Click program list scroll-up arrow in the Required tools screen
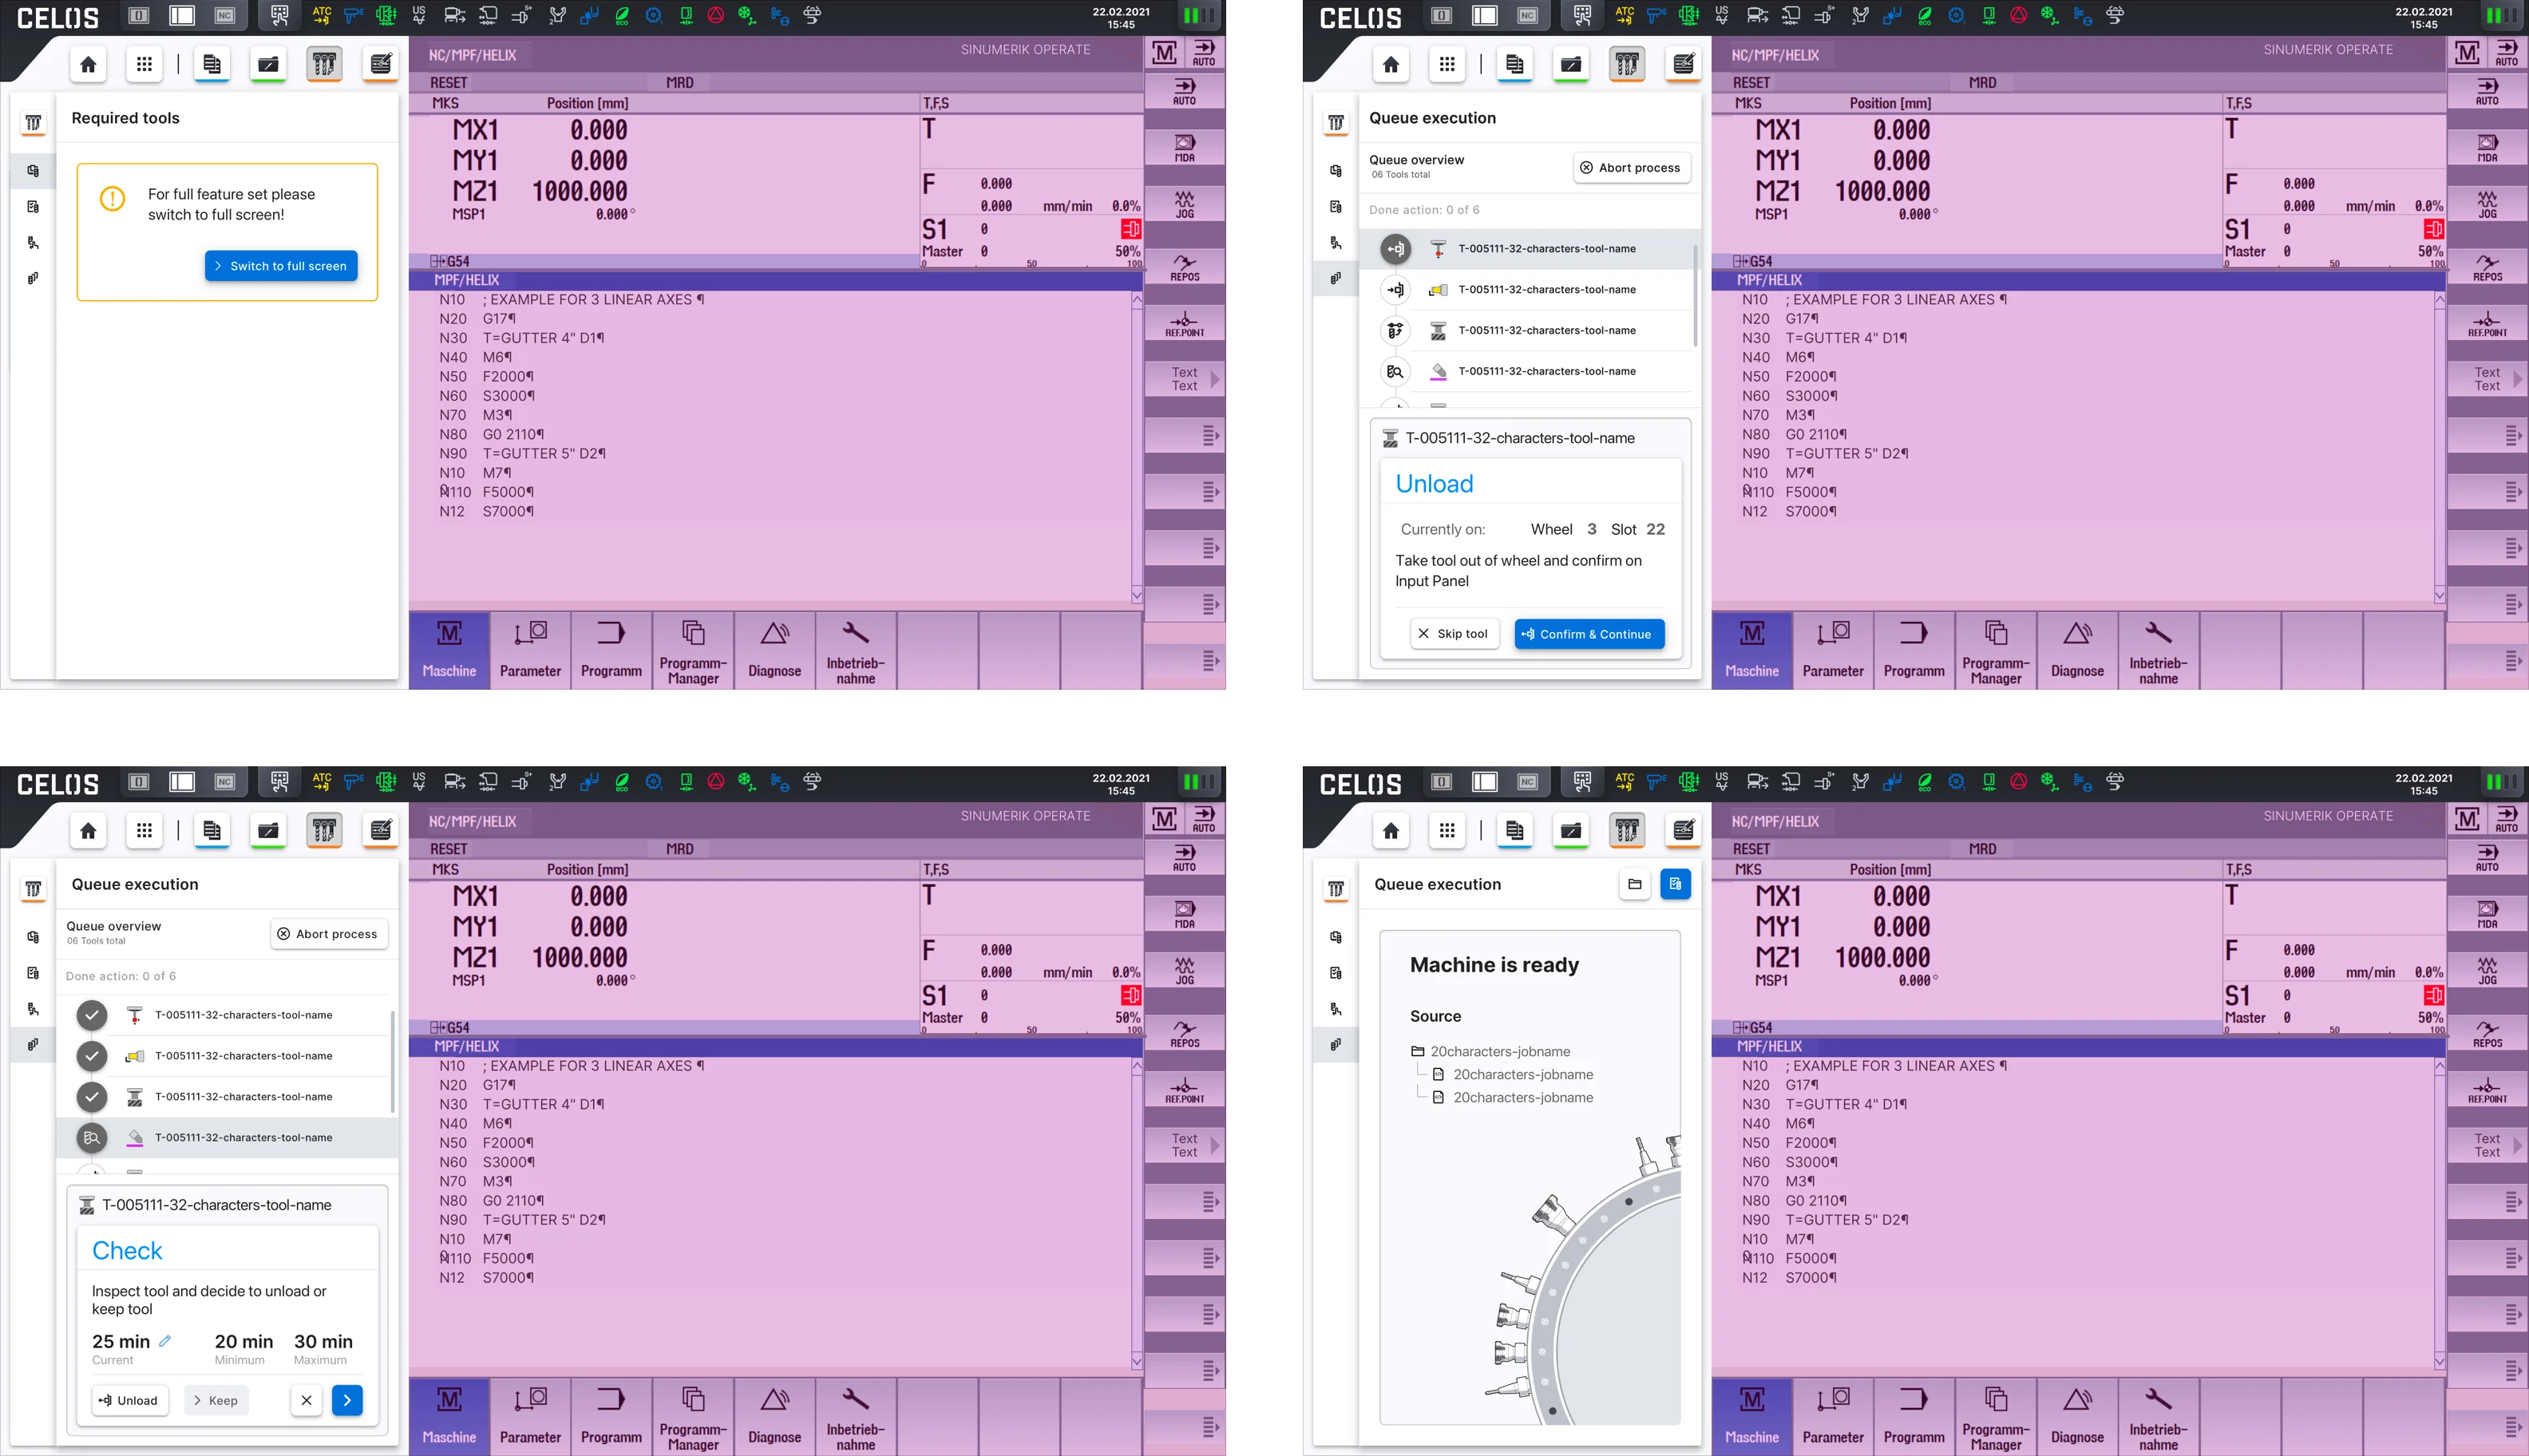The image size is (2529, 1456). point(1137,300)
